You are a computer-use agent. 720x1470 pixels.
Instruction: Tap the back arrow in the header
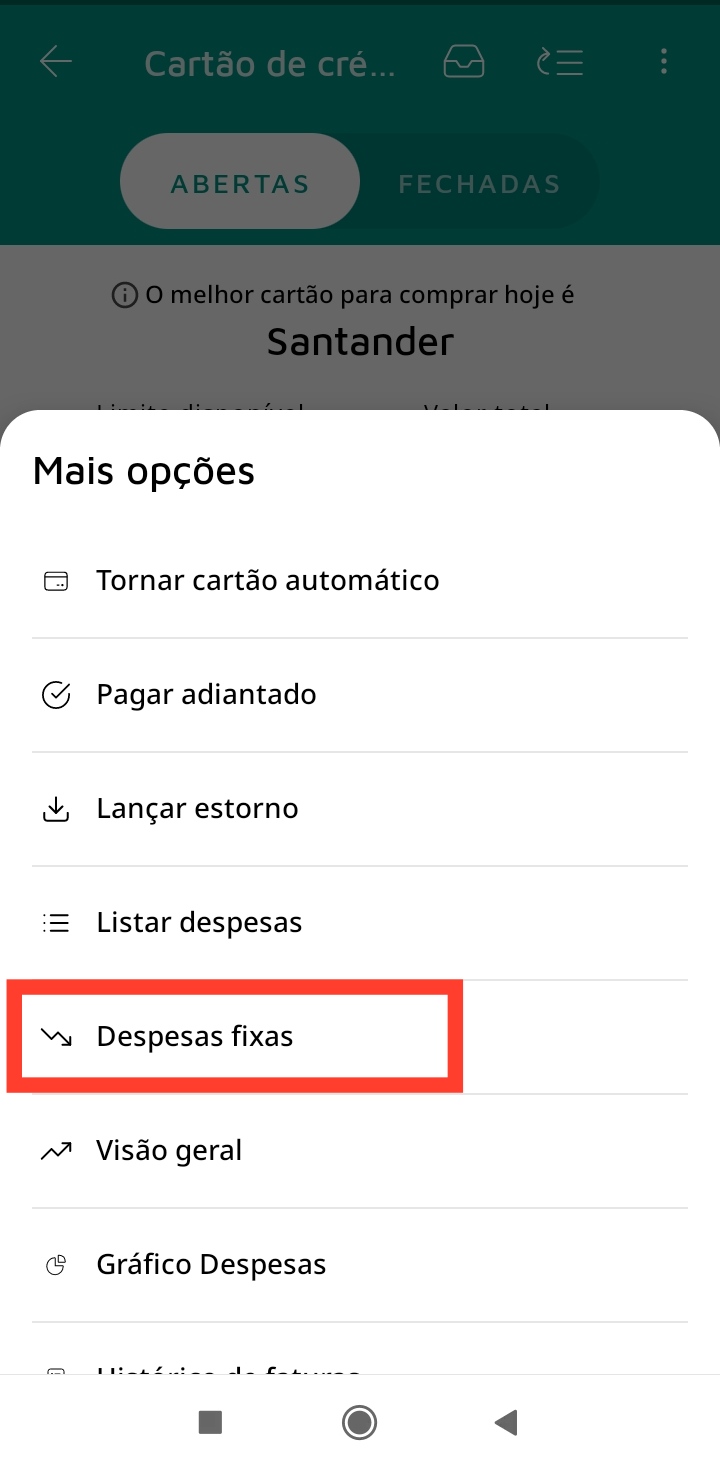pyautogui.click(x=56, y=62)
